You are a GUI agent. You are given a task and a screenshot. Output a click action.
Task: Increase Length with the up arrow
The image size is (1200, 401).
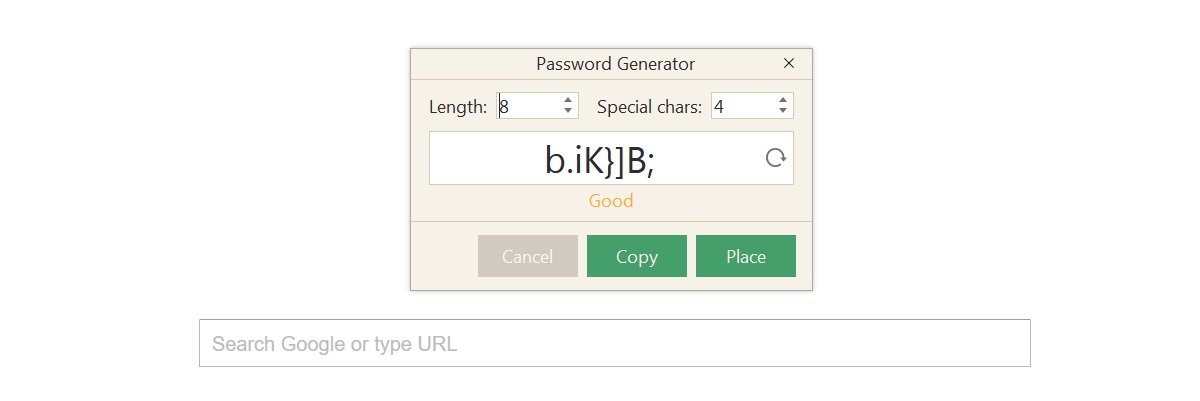tap(568, 100)
